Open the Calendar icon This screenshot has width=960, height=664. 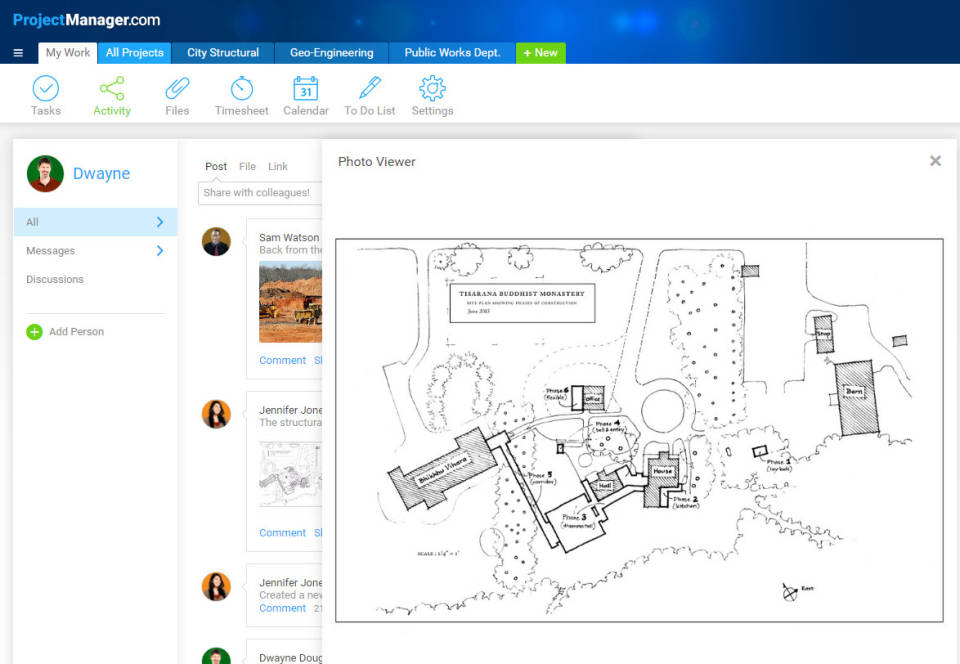point(305,89)
